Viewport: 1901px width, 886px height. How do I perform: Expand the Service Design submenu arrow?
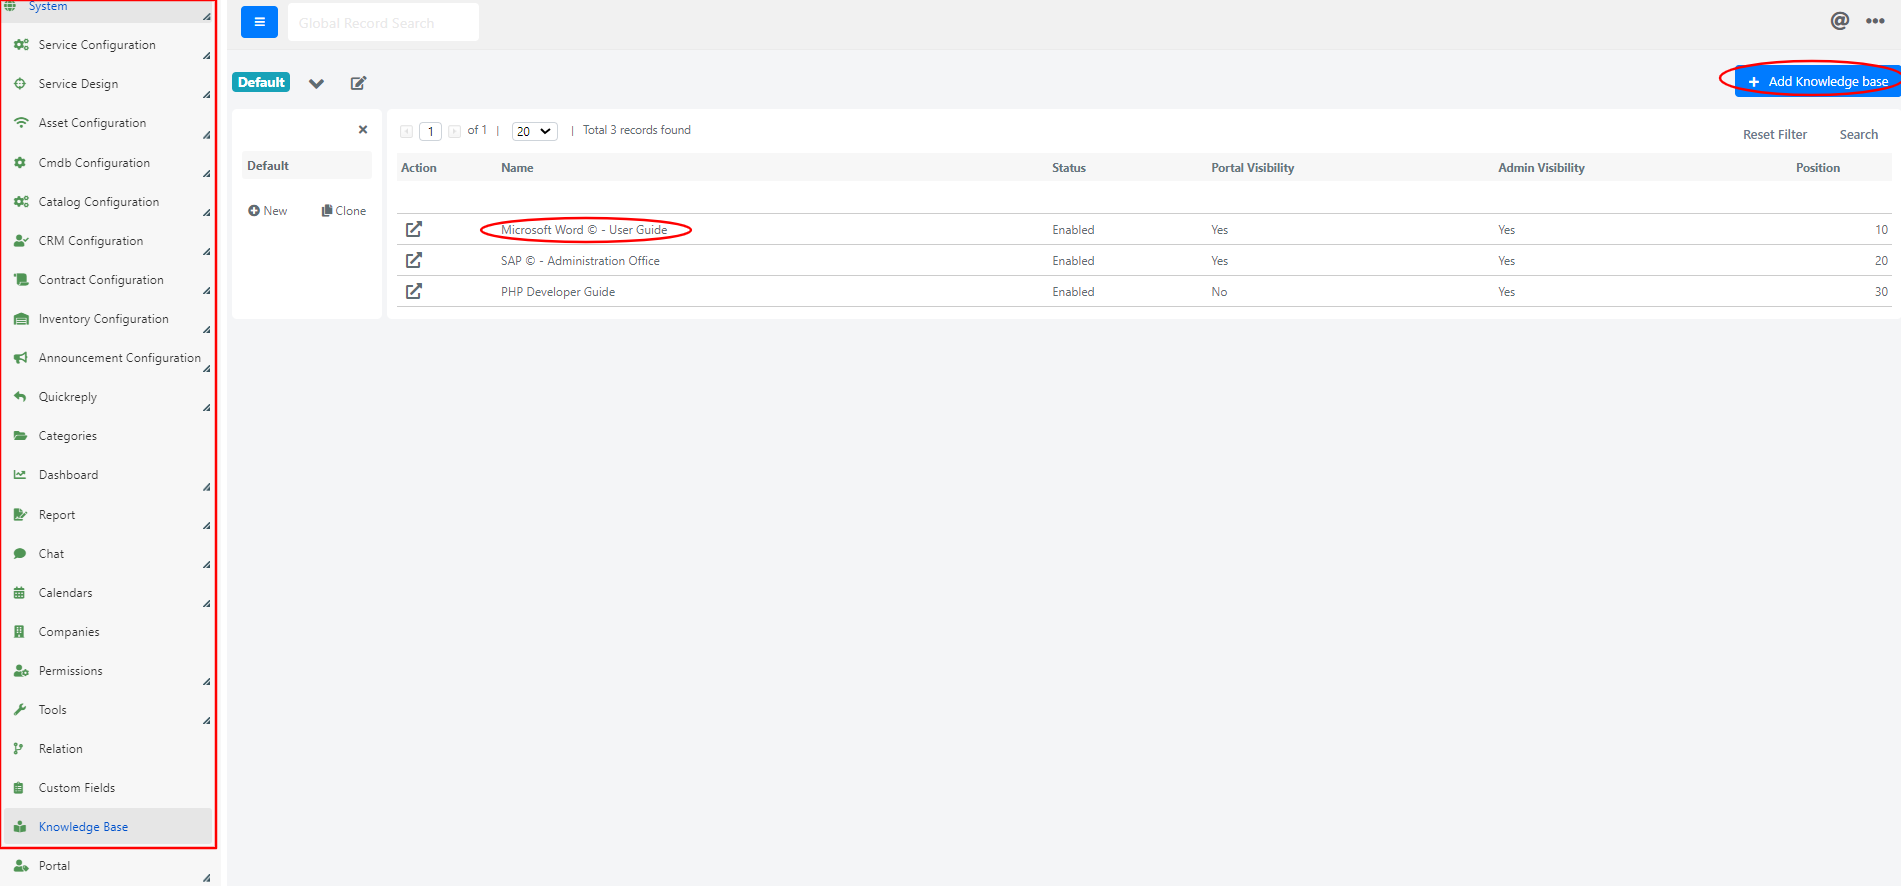point(206,95)
